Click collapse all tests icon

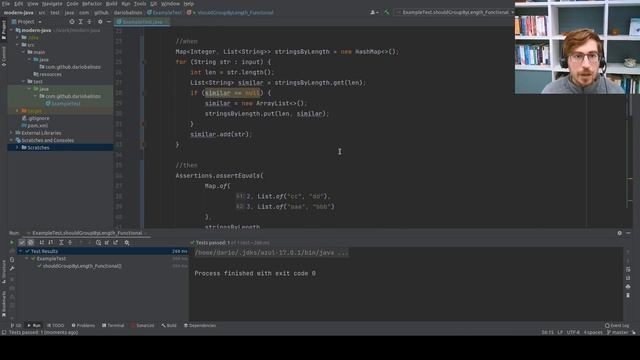tap(70, 242)
